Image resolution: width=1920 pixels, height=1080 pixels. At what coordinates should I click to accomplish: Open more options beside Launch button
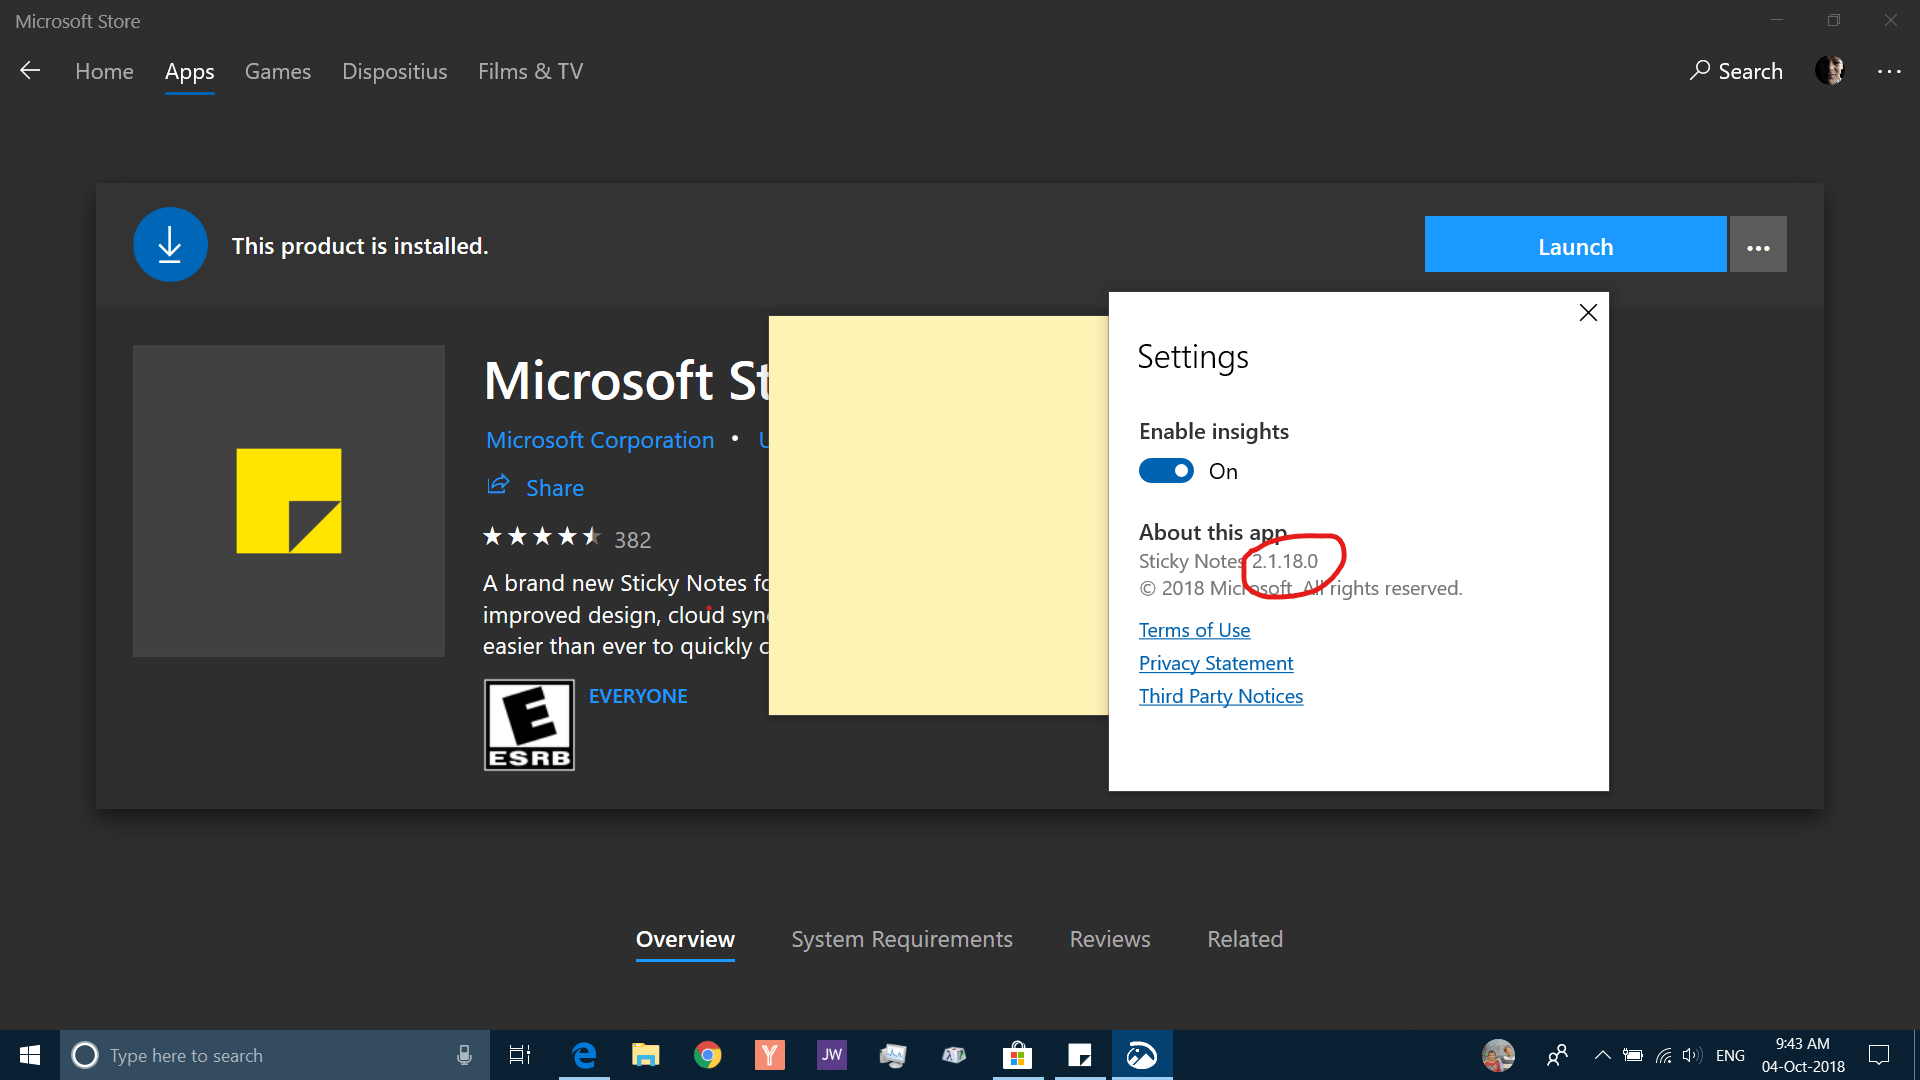tap(1758, 245)
